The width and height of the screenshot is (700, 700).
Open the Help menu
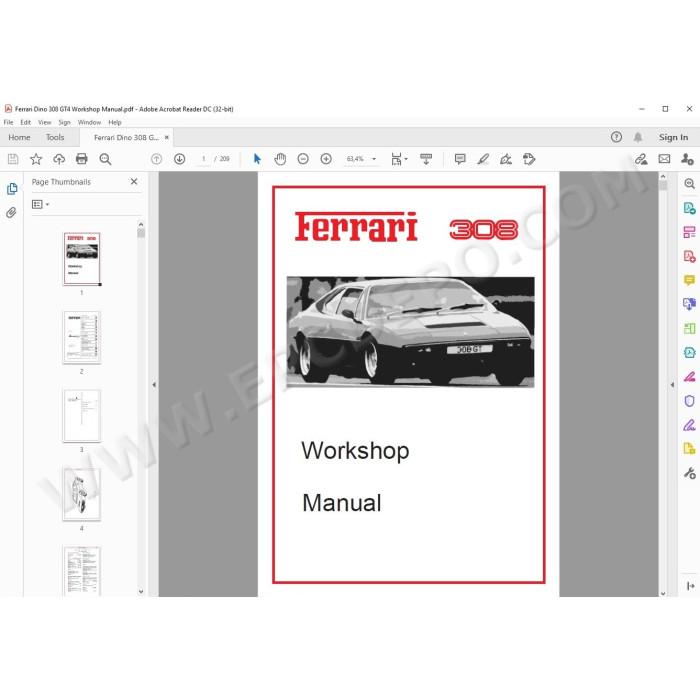(x=115, y=122)
